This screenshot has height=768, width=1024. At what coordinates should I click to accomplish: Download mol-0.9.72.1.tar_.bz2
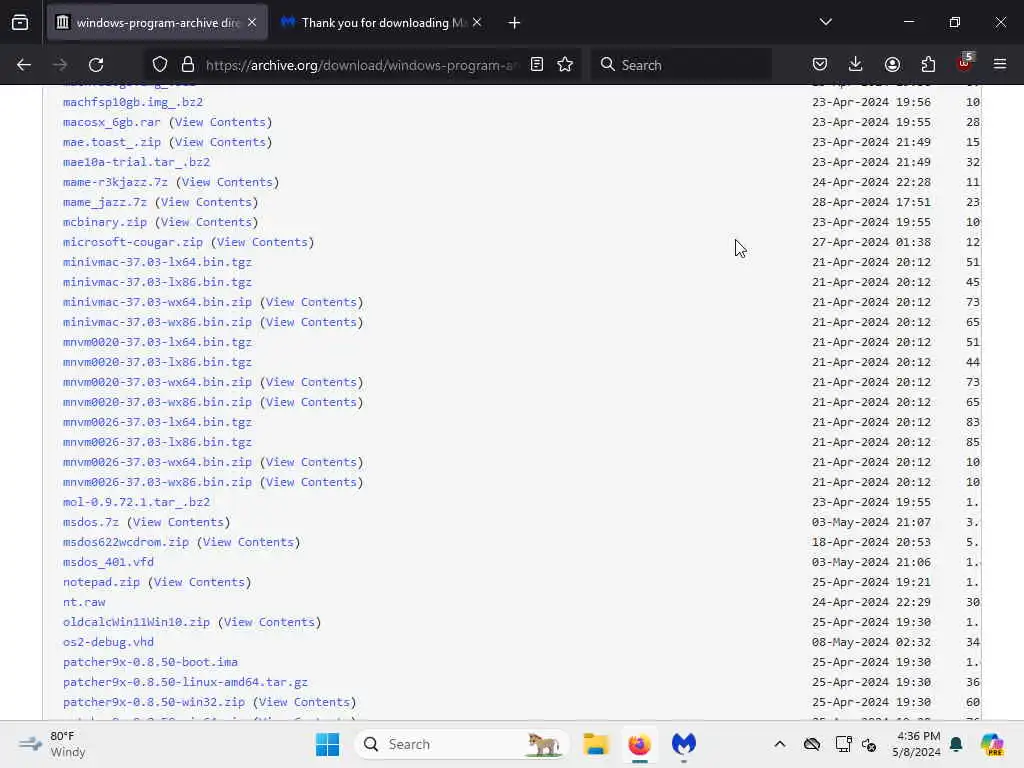[136, 502]
